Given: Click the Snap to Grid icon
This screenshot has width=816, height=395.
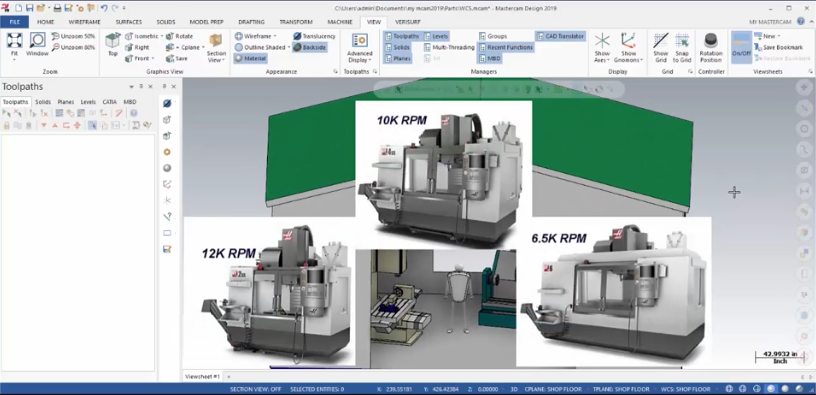Looking at the screenshot, I should pos(682,41).
